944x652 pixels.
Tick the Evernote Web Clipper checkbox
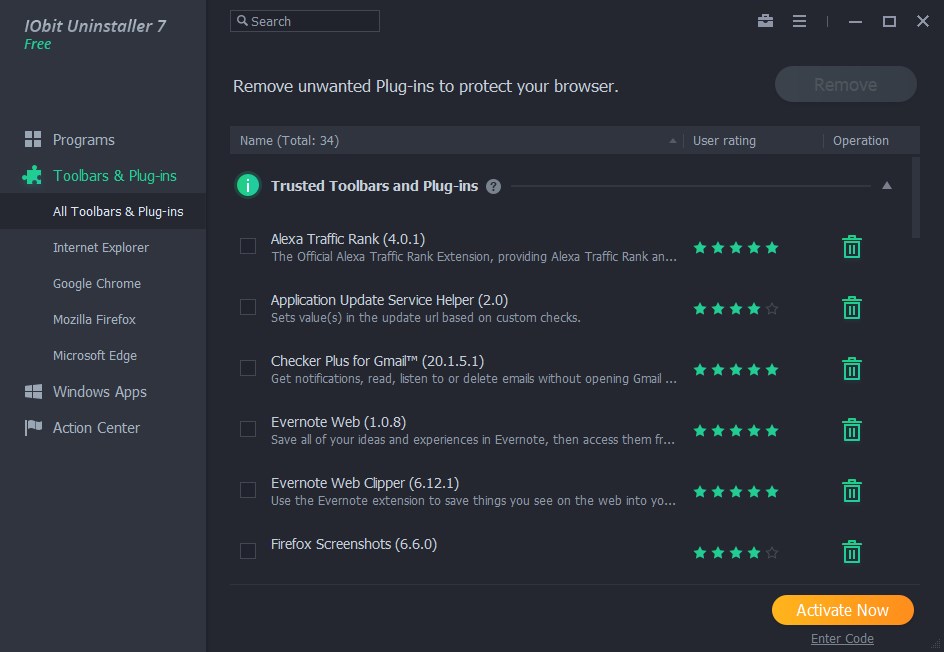tap(248, 490)
